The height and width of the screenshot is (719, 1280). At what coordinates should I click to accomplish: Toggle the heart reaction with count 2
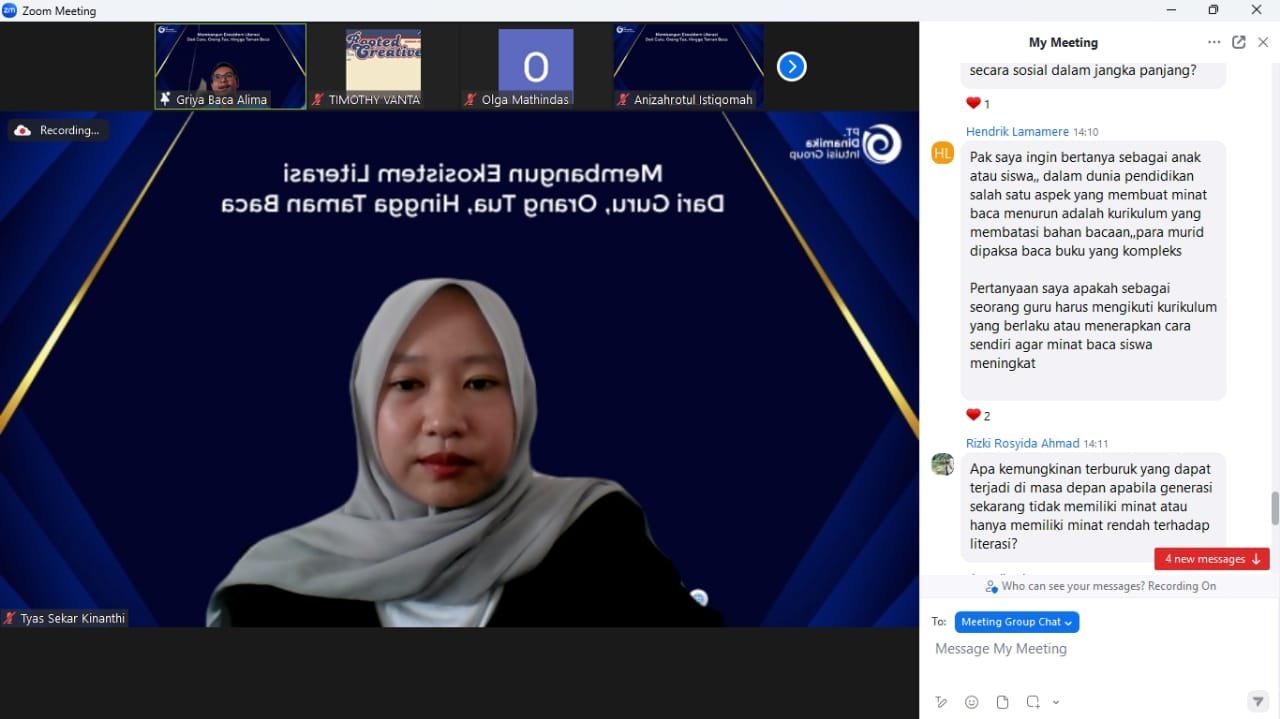pyautogui.click(x=977, y=415)
